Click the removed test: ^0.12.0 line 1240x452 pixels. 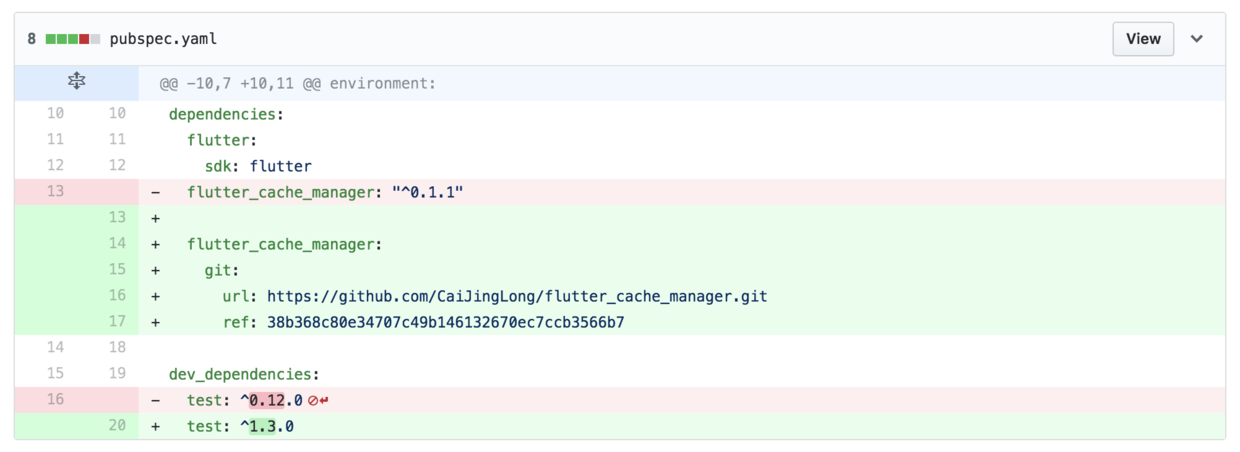pos(244,400)
